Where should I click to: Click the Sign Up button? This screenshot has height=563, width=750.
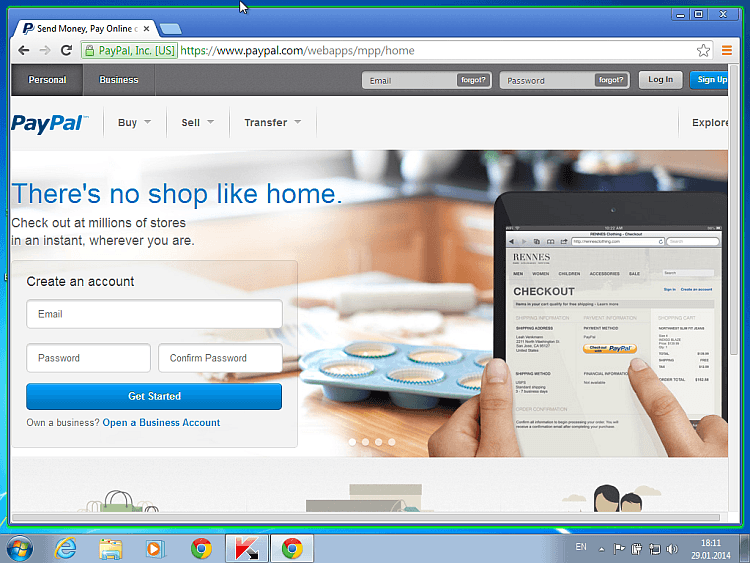tap(710, 80)
